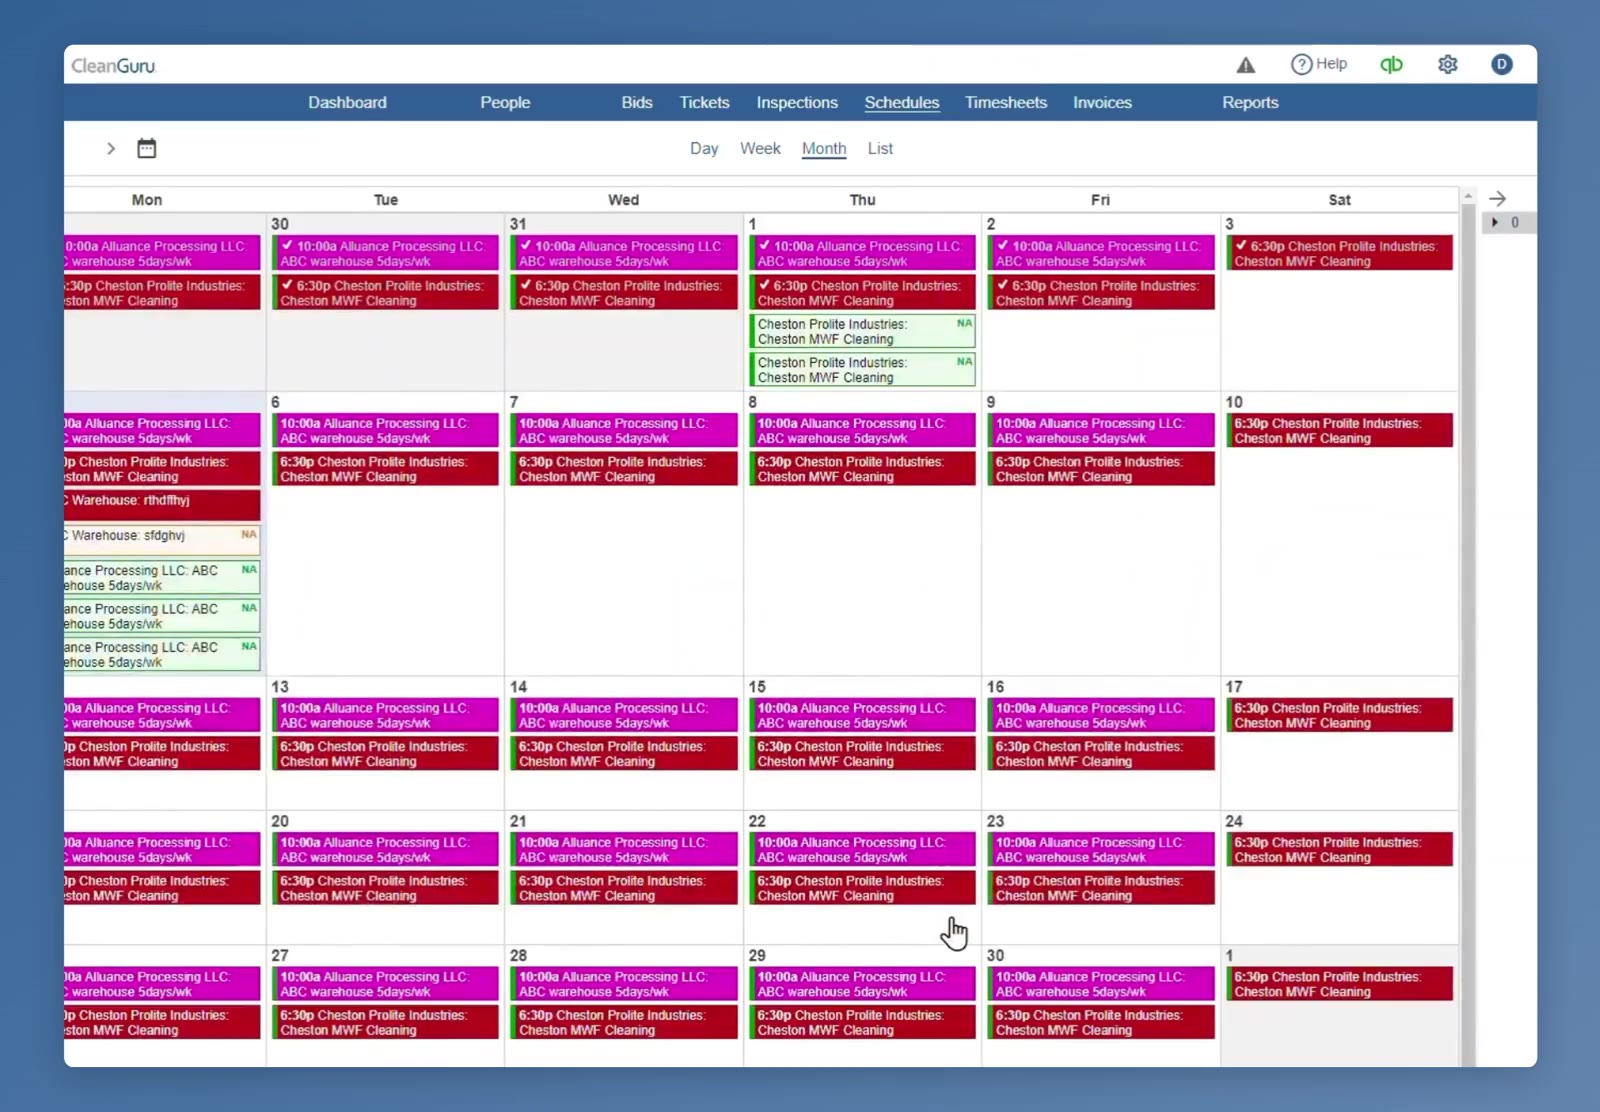The width and height of the screenshot is (1600, 1112).
Task: Open Invoices section
Action: coord(1102,102)
